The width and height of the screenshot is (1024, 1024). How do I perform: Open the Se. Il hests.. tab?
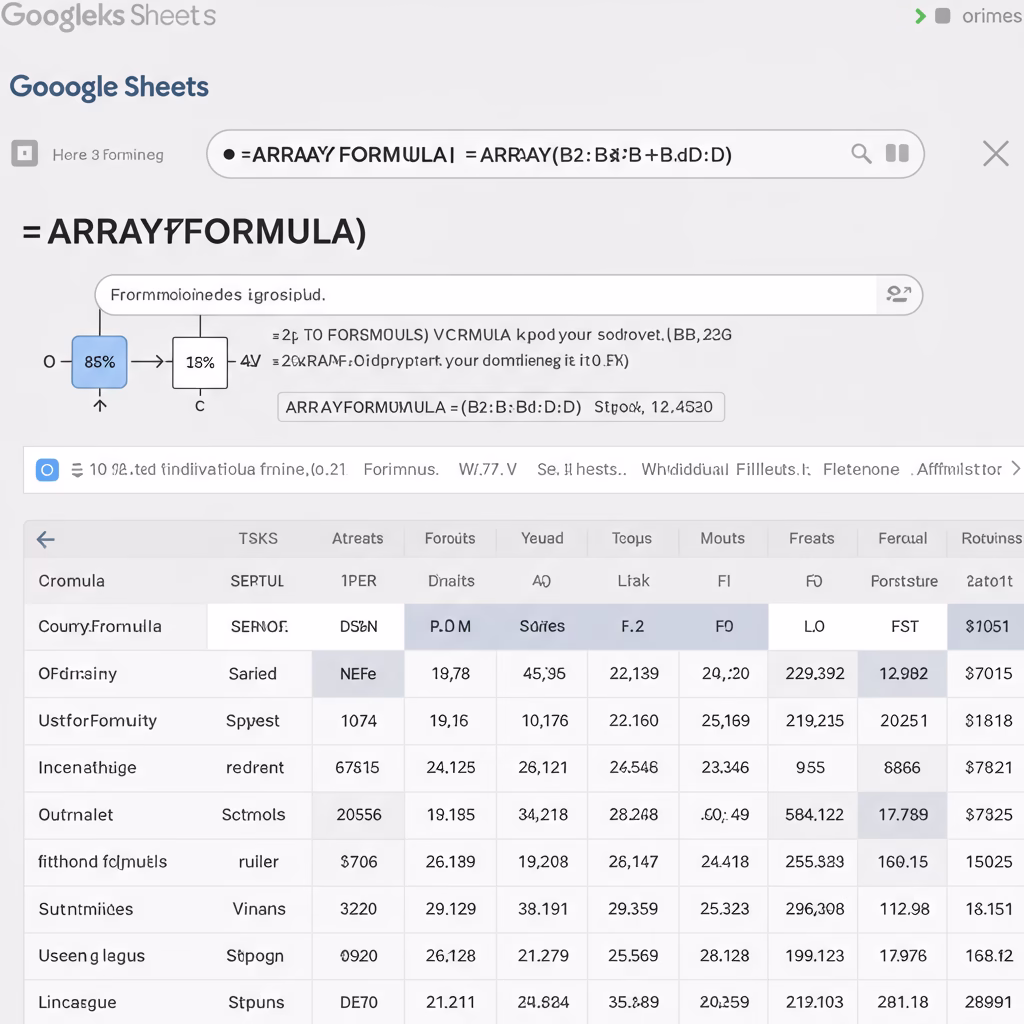581,470
